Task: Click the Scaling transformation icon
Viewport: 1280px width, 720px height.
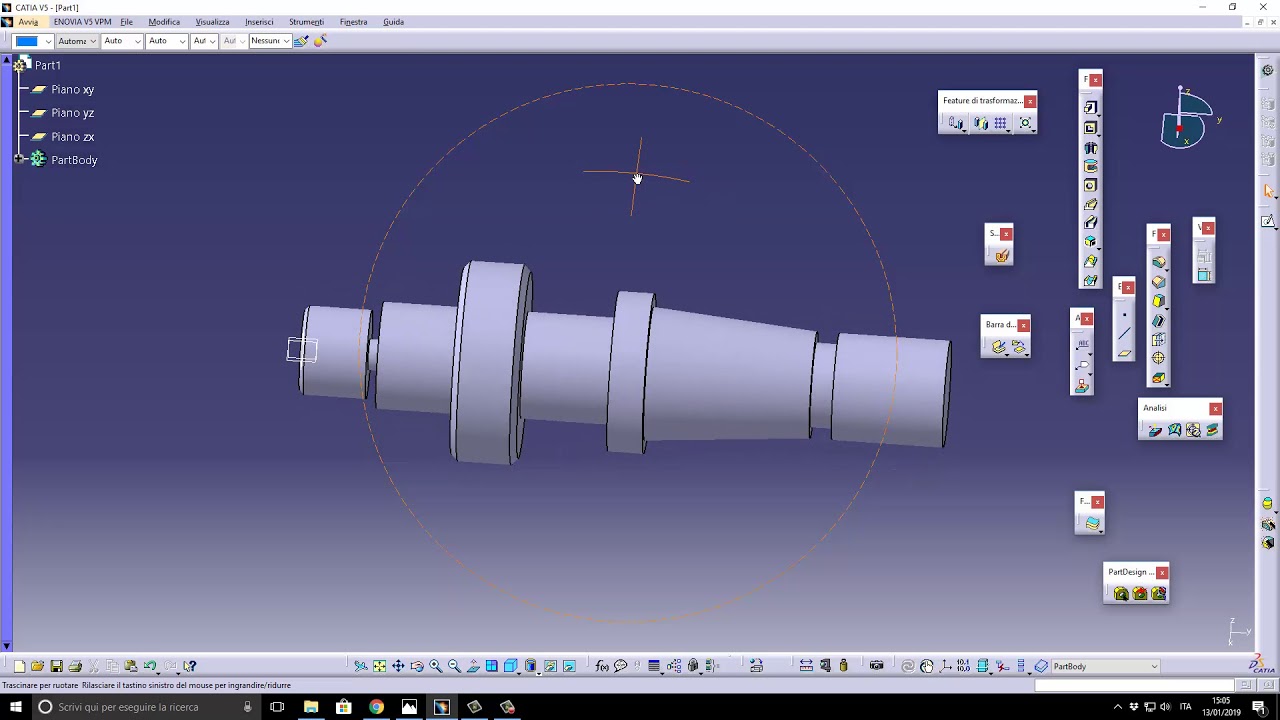Action: click(x=1025, y=123)
